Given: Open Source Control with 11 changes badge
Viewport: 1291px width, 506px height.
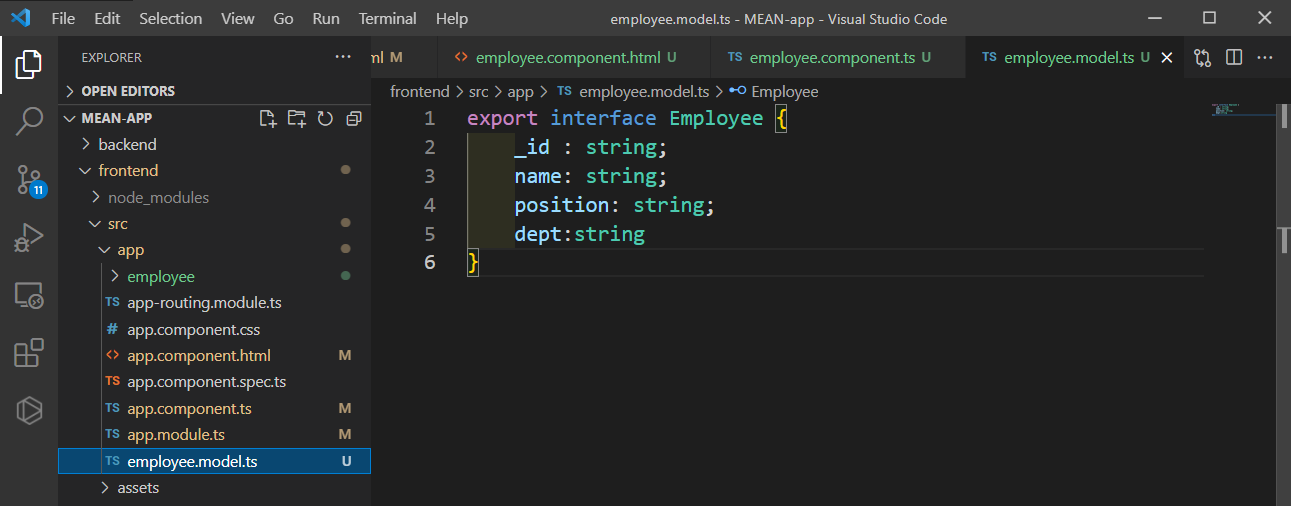Looking at the screenshot, I should coord(29,180).
